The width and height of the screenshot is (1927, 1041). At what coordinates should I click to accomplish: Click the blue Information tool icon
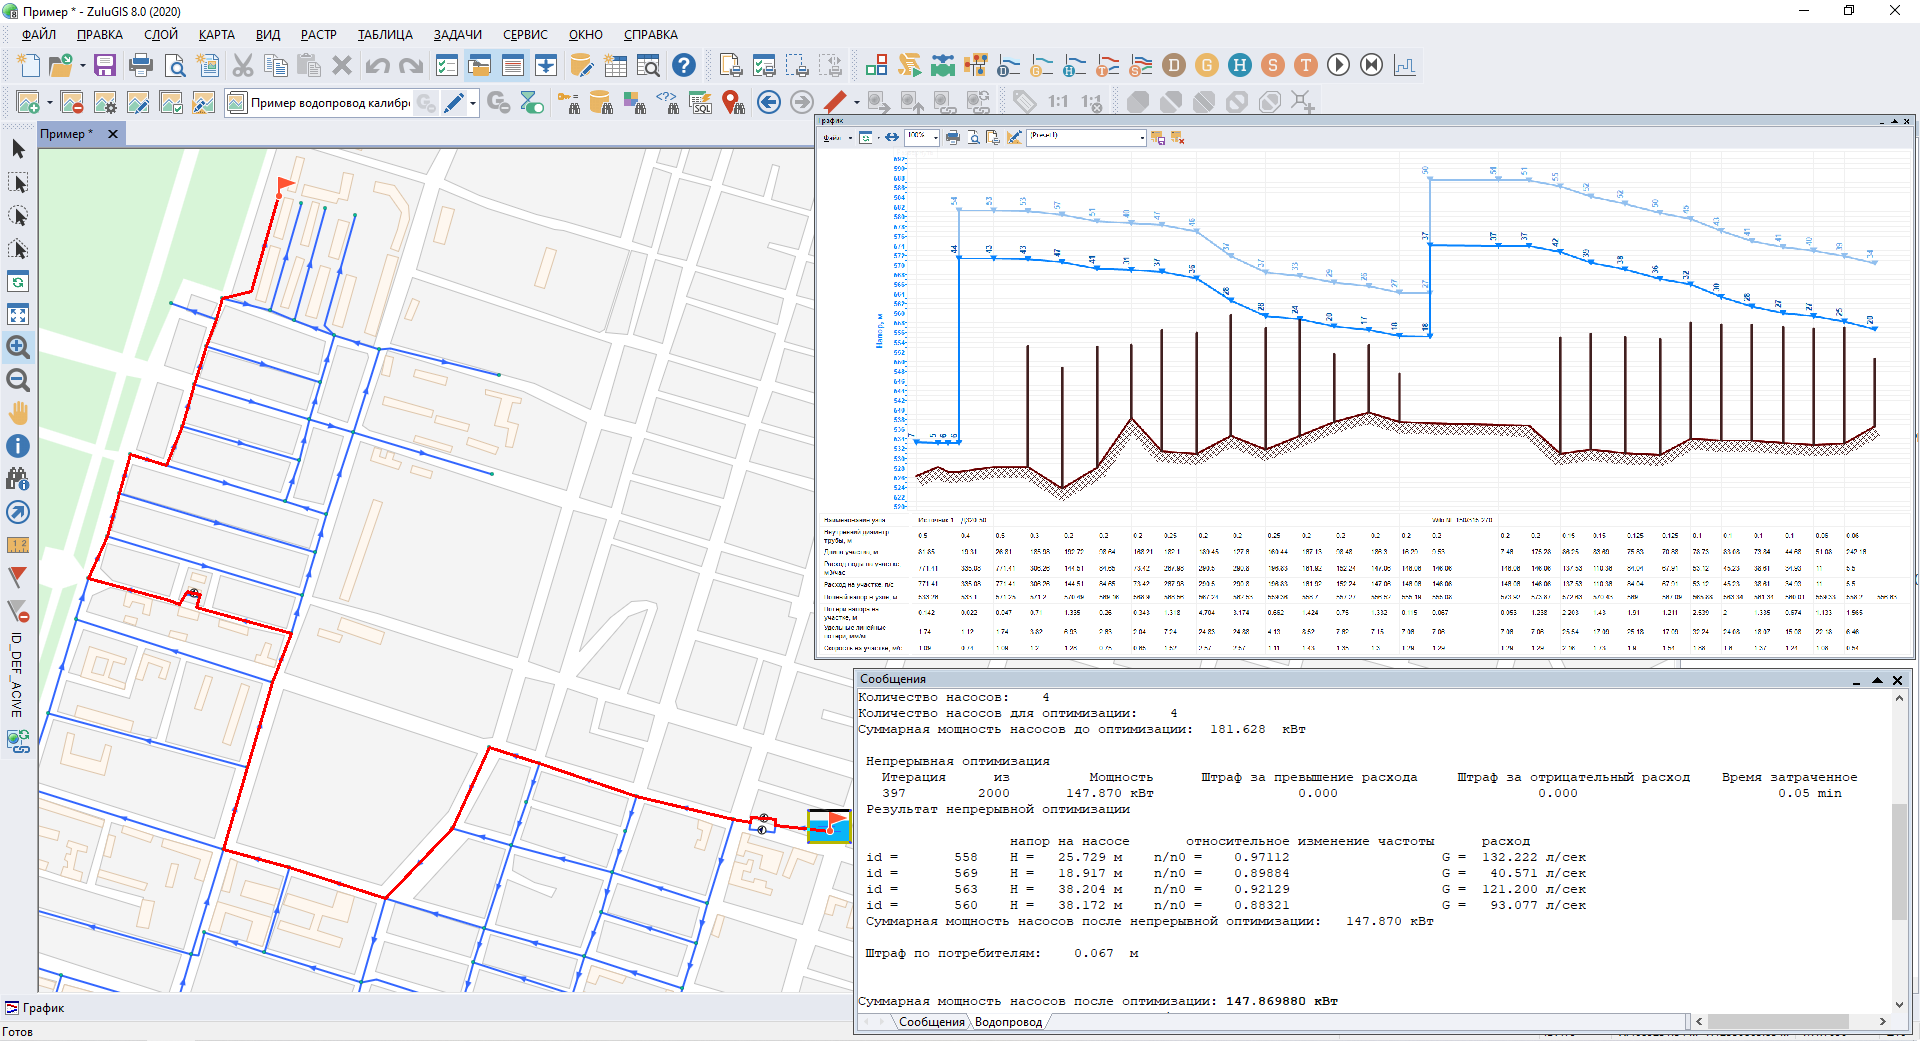(x=18, y=447)
